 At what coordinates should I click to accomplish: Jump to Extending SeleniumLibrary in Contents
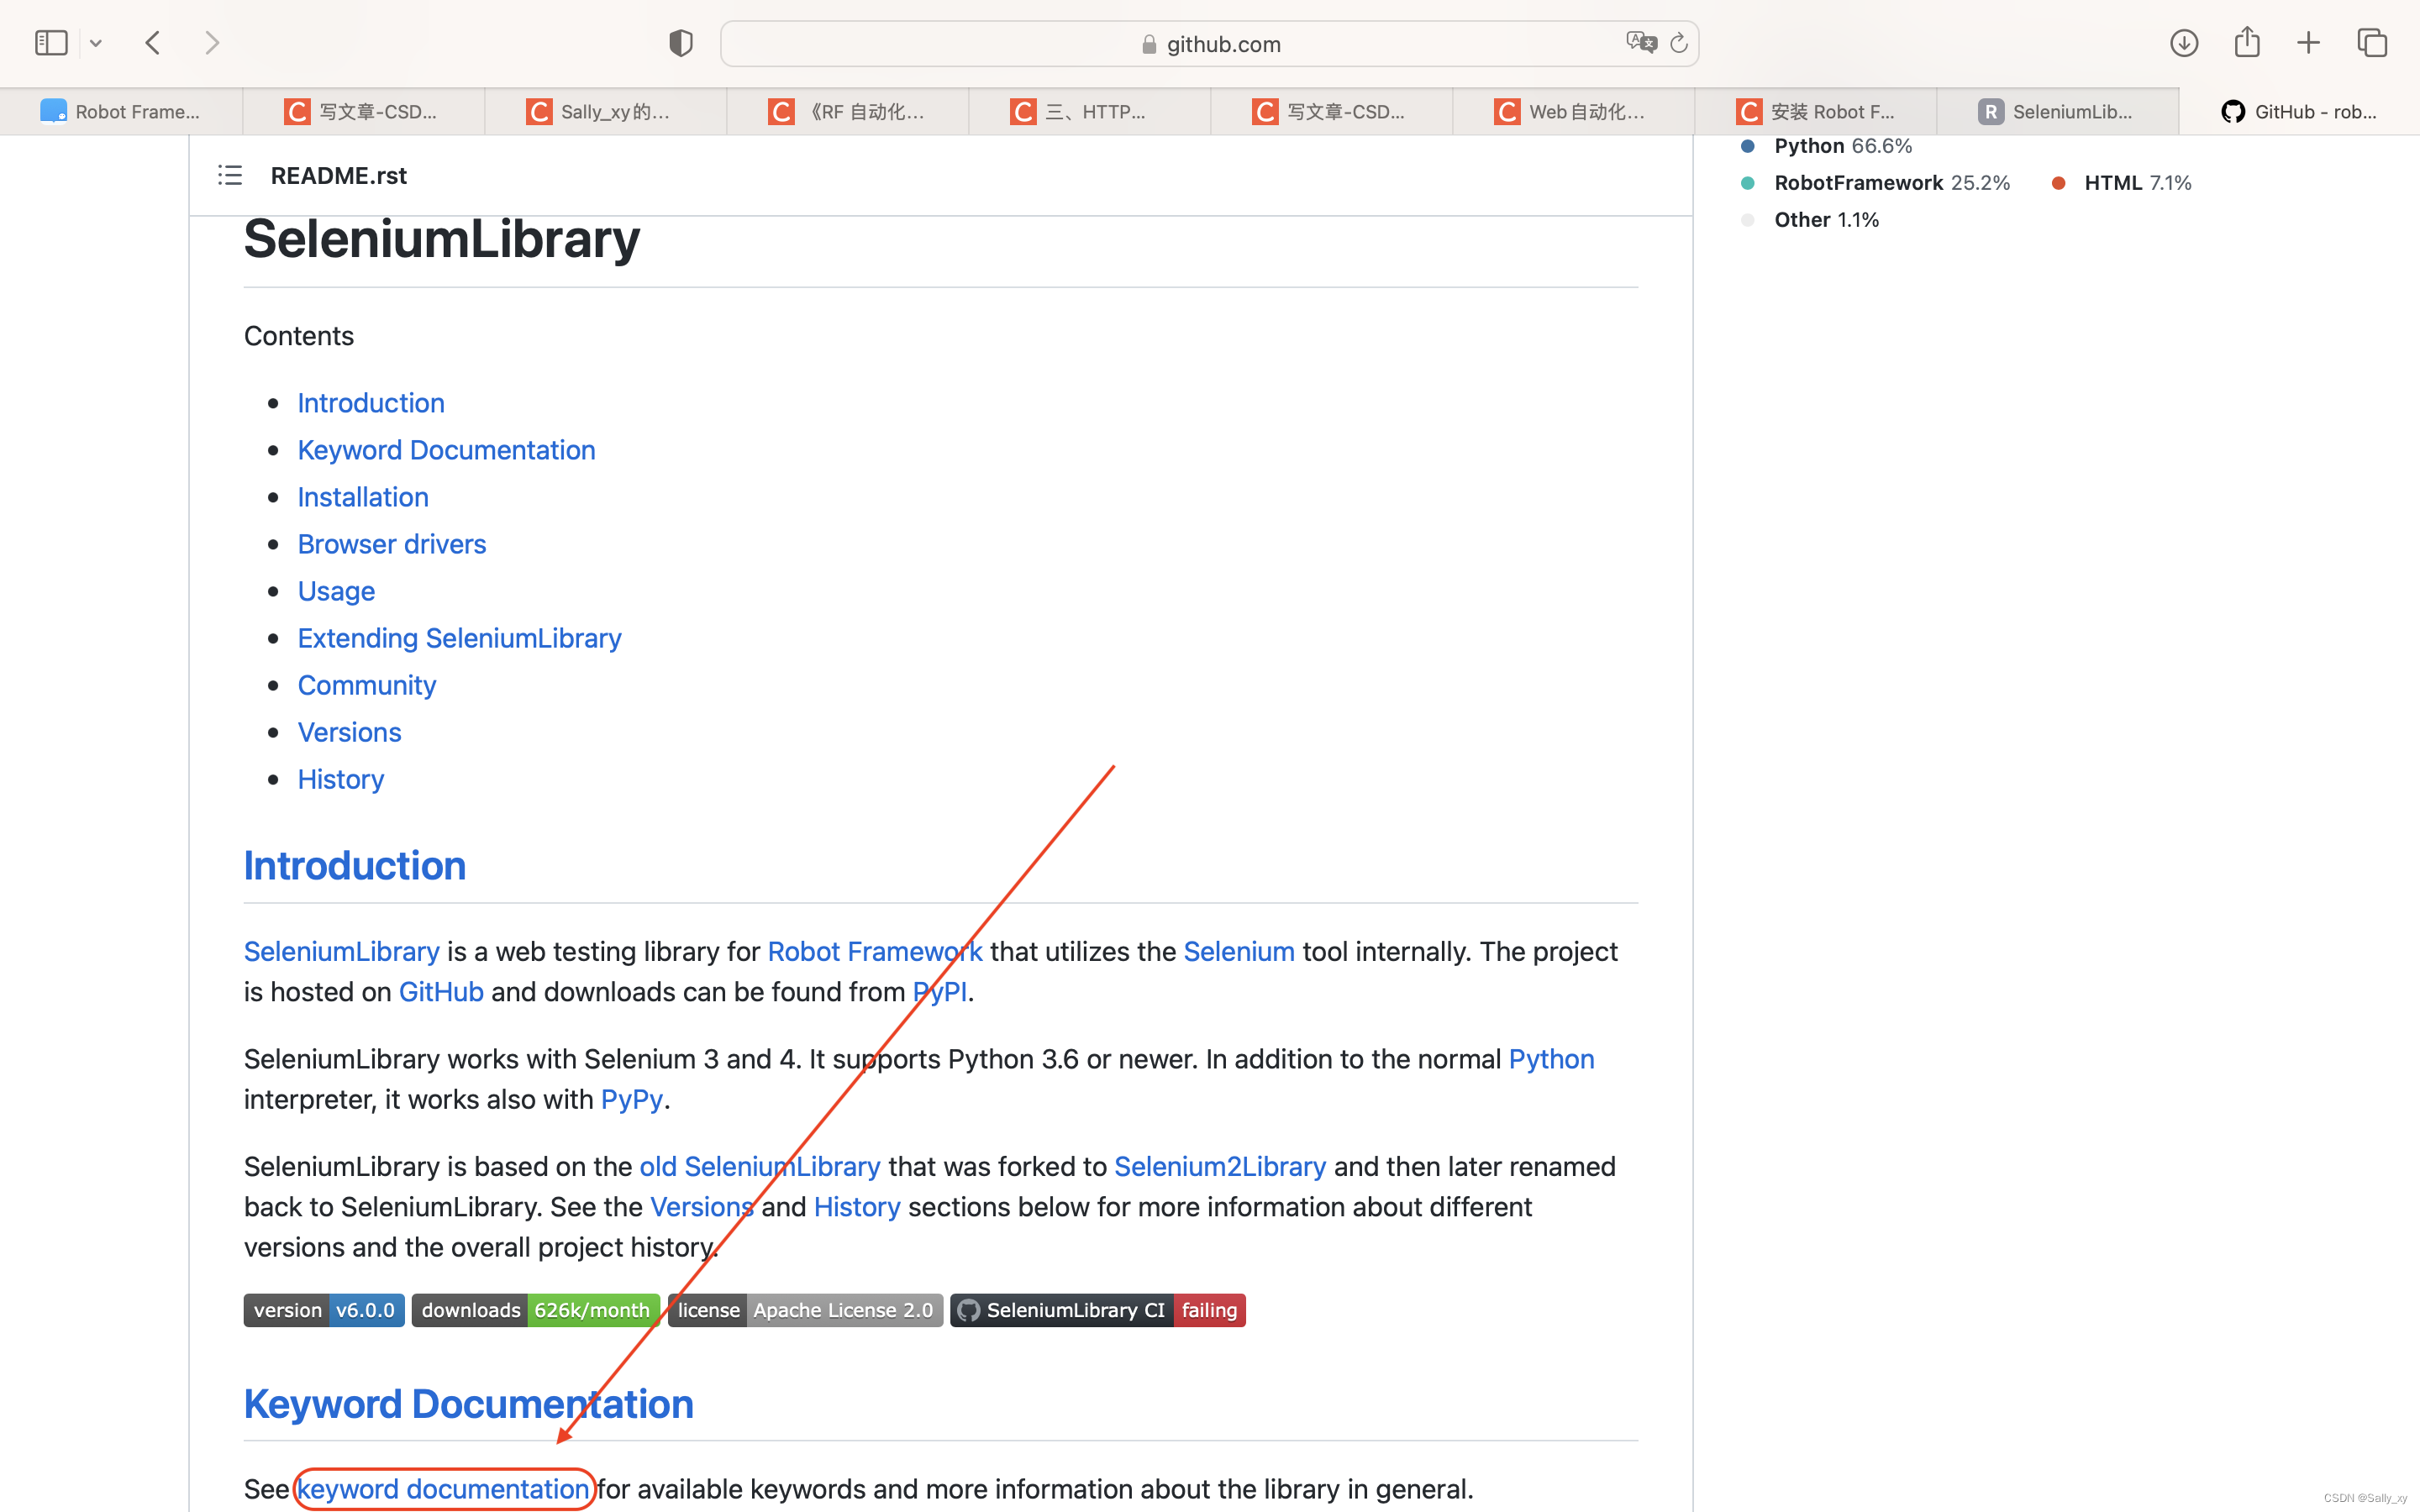[459, 638]
